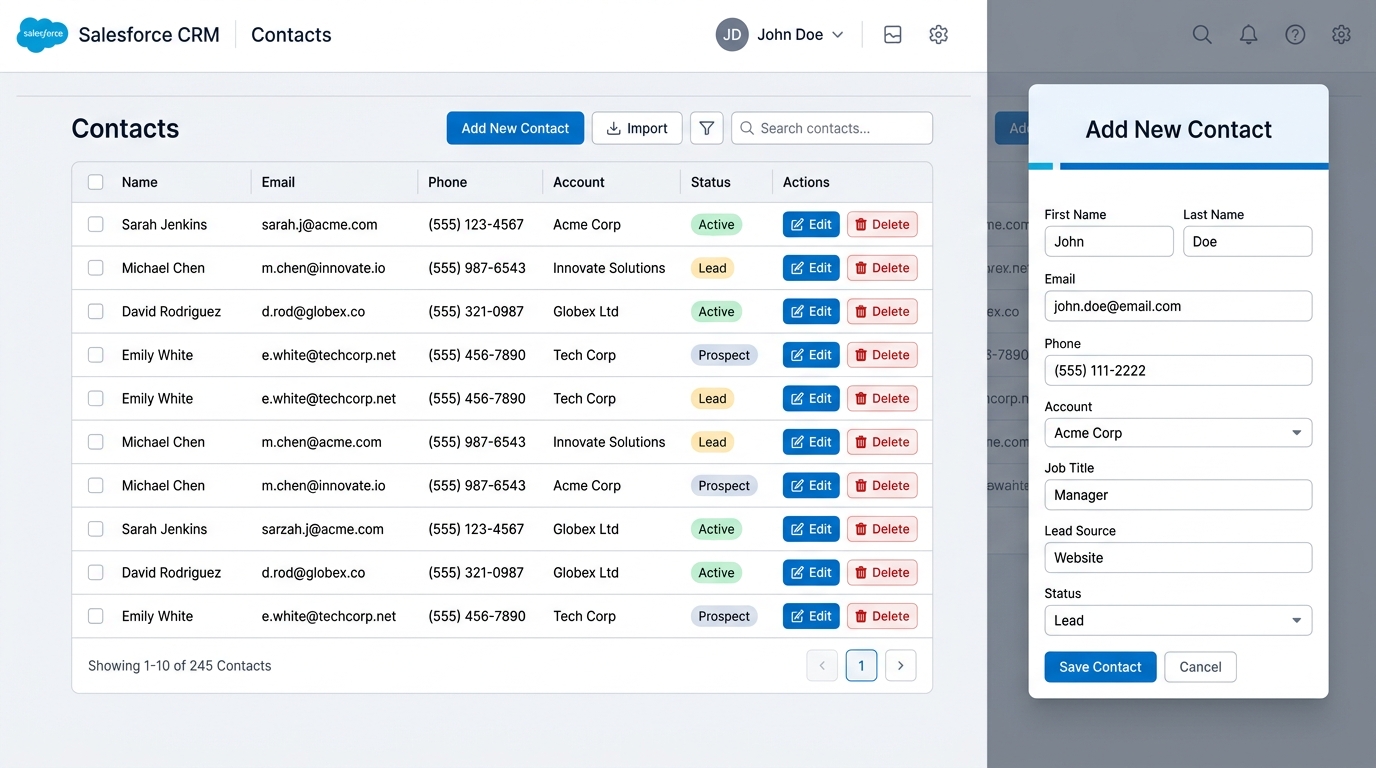Open the help question mark icon
This screenshot has height=768, width=1376.
click(x=1295, y=34)
